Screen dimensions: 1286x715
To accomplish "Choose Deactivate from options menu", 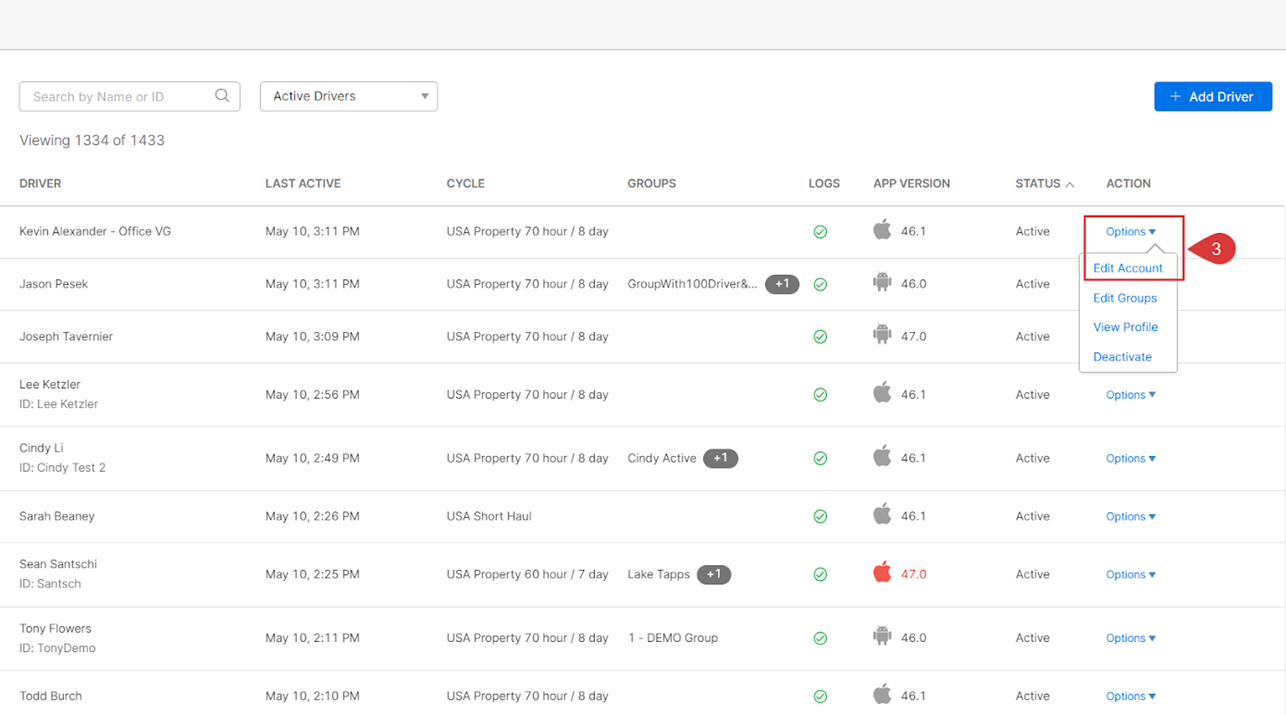I will click(x=1122, y=357).
